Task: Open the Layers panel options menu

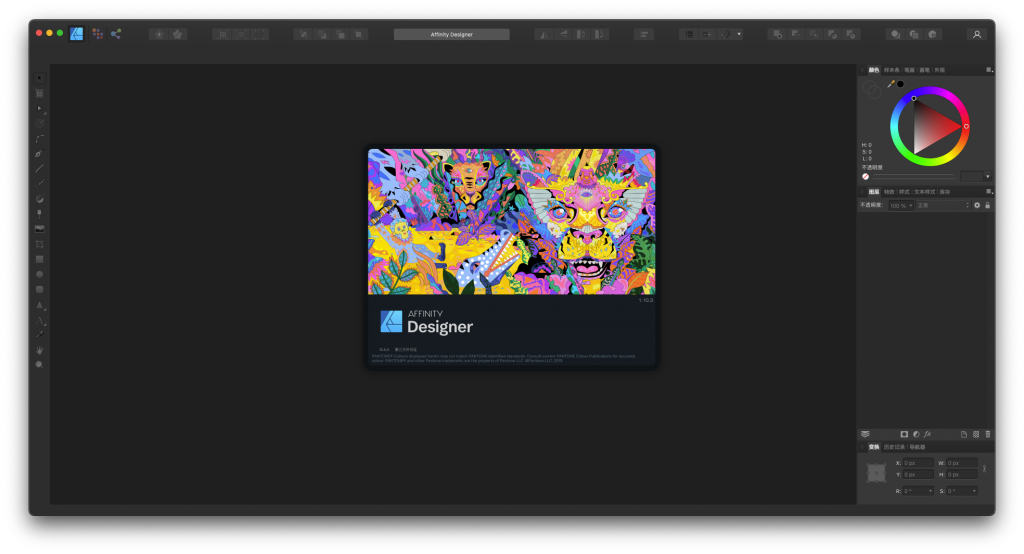Action: point(989,192)
